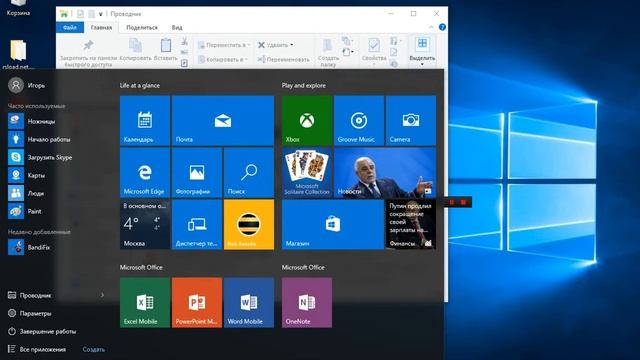Open the Копировать в dropdown

coord(222,60)
